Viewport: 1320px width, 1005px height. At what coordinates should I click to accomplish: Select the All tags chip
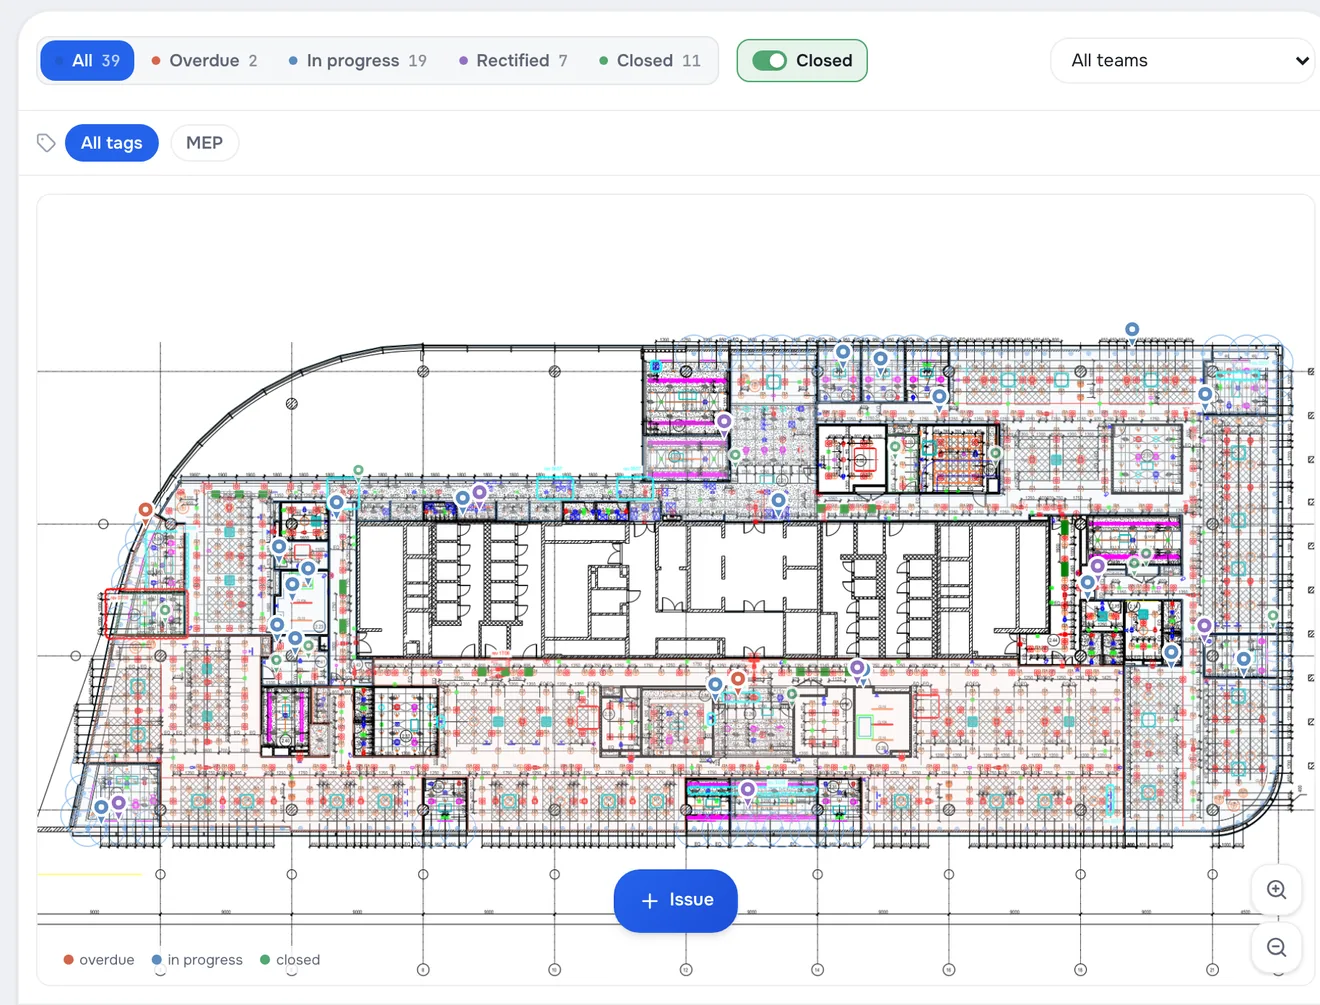pyautogui.click(x=112, y=143)
